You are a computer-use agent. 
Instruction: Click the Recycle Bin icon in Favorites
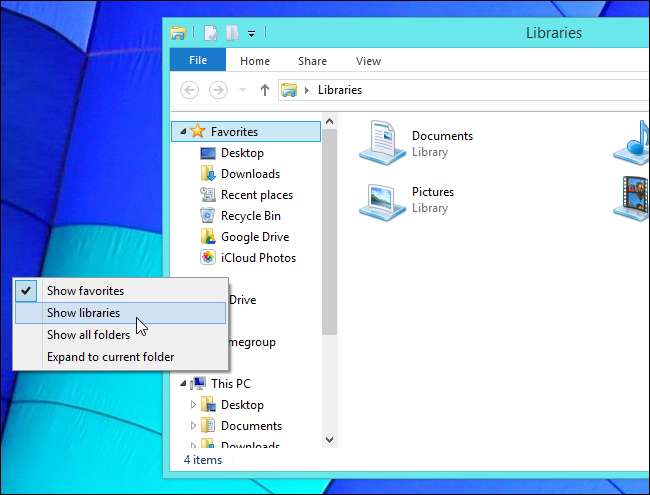click(x=208, y=216)
